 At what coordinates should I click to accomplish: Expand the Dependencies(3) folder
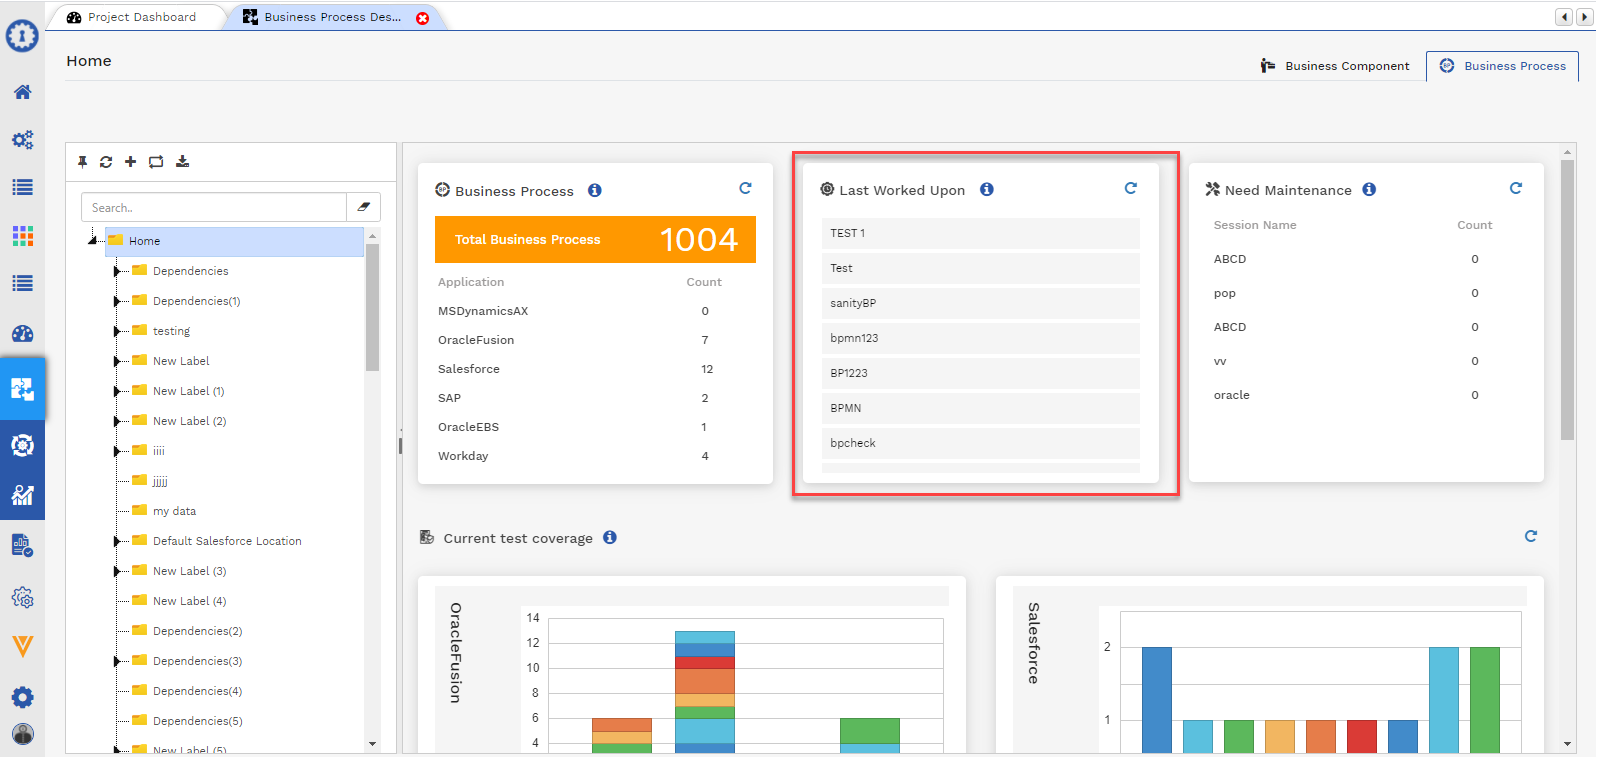pos(116,661)
